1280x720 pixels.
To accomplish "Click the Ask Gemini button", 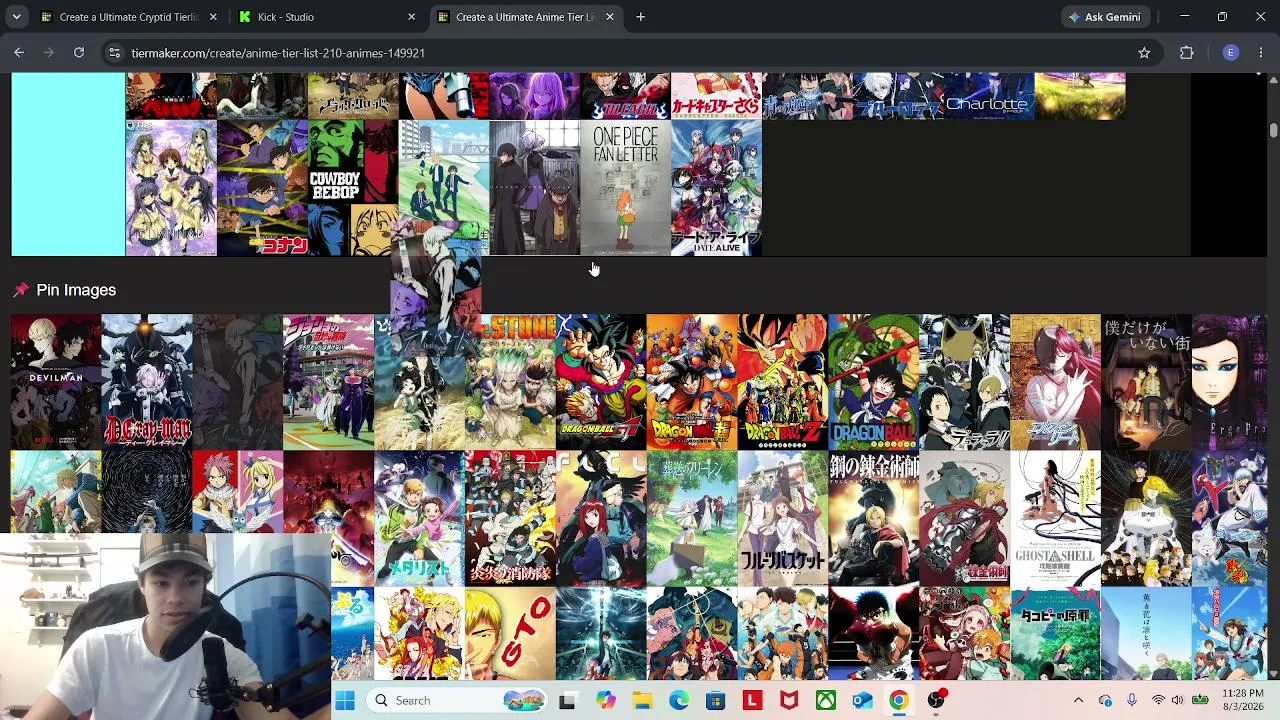I will point(1104,17).
